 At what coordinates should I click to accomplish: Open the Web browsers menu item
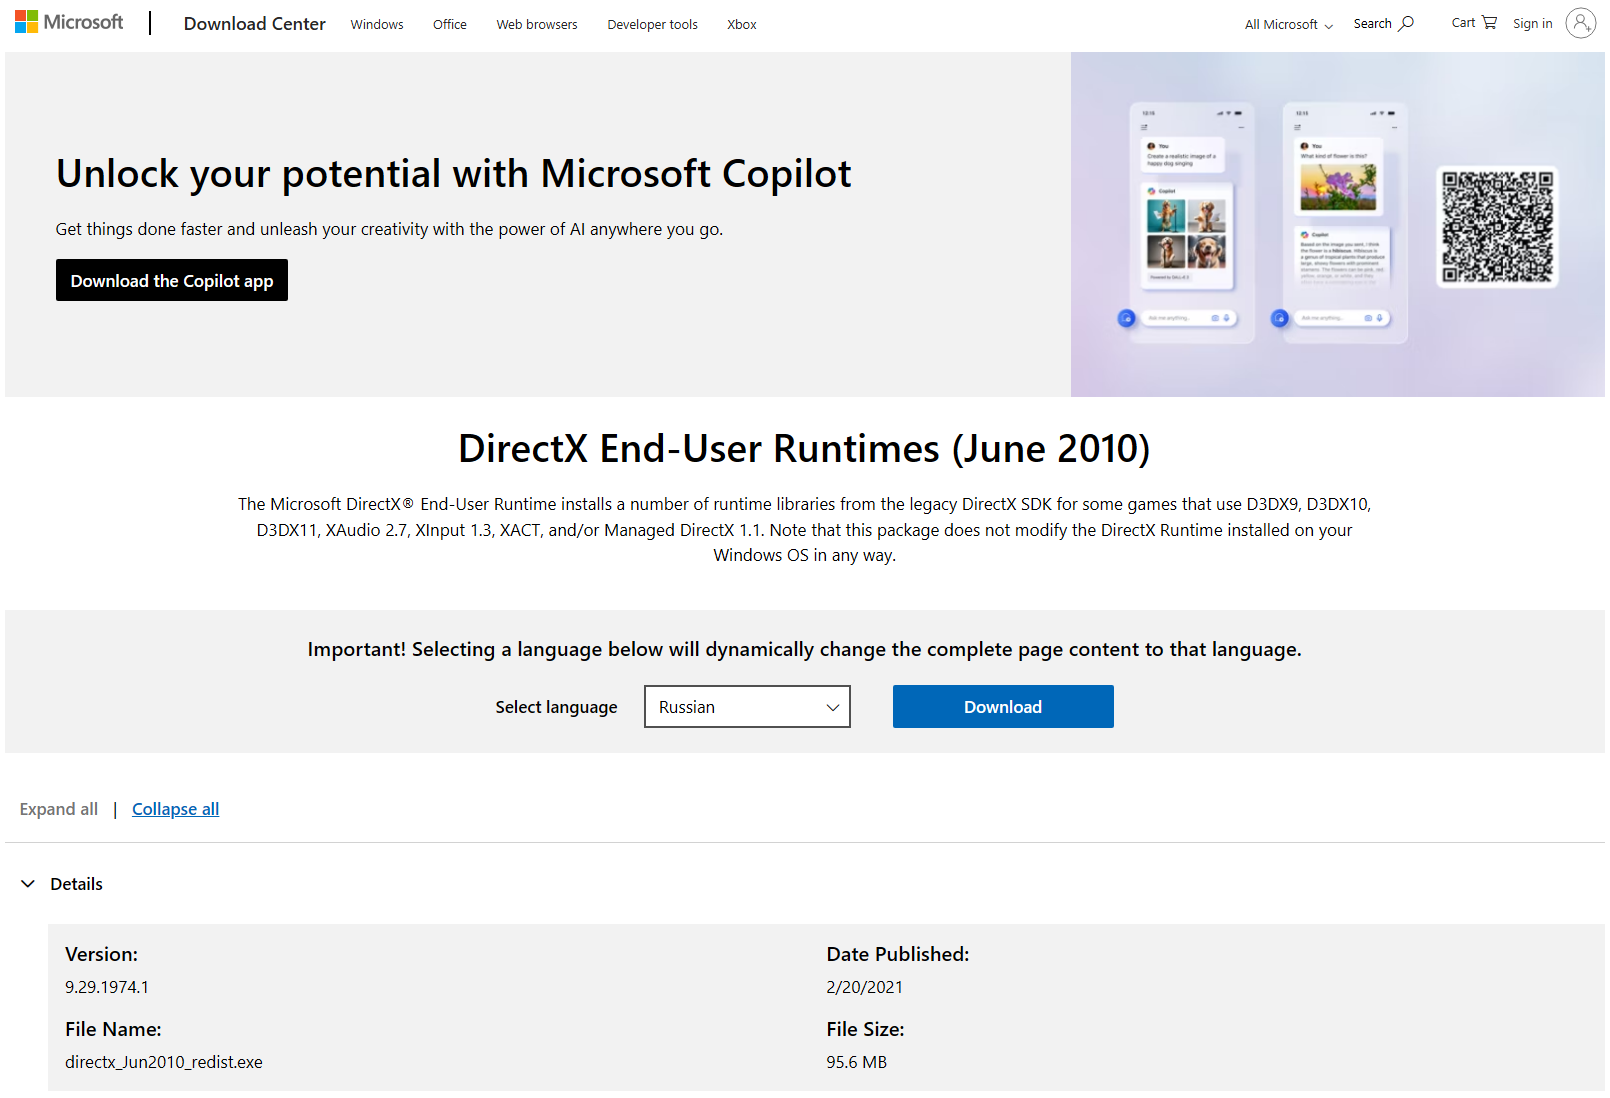[x=537, y=24]
